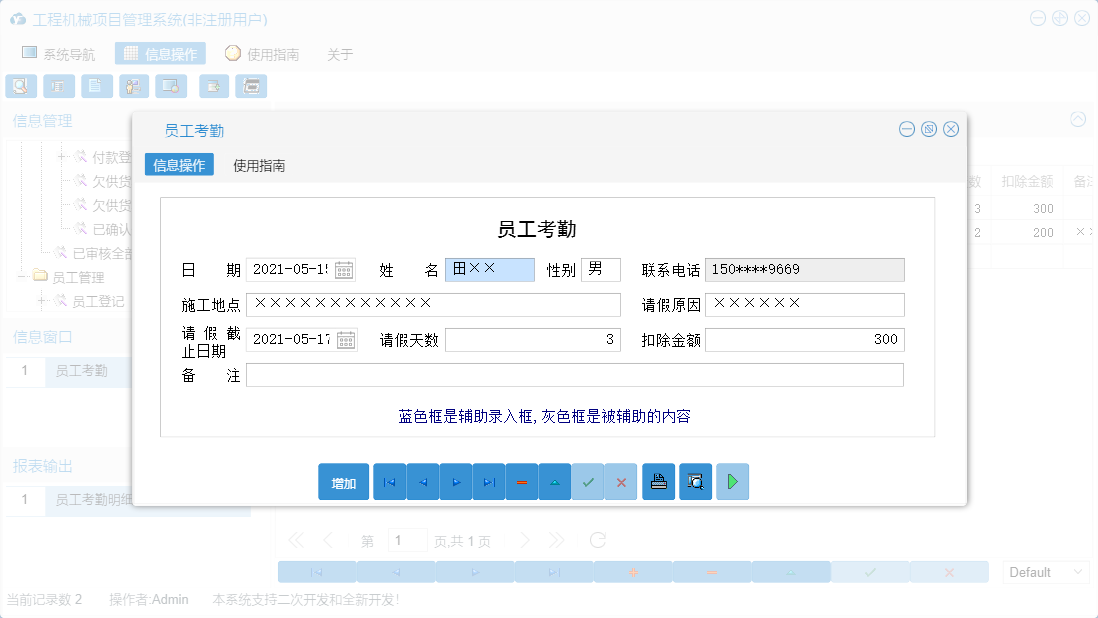This screenshot has height=618, width=1098.
Task: Jump to the first record in the dialog
Action: point(389,481)
